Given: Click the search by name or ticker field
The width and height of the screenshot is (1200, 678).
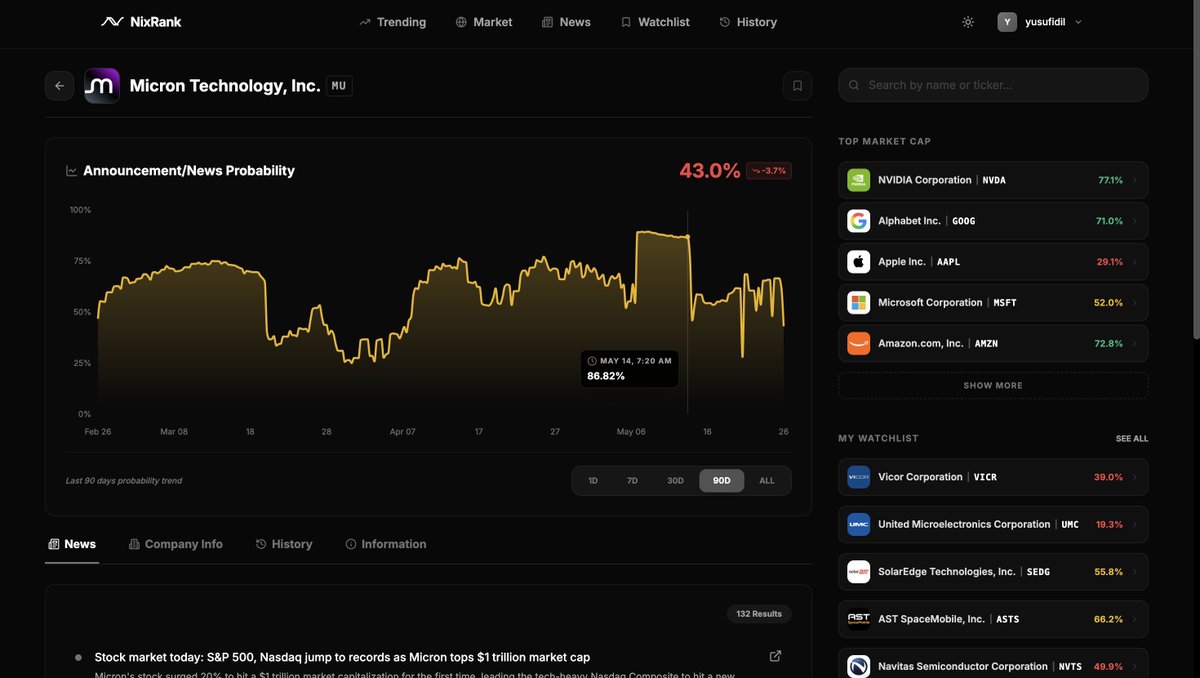Looking at the screenshot, I should click(x=993, y=85).
